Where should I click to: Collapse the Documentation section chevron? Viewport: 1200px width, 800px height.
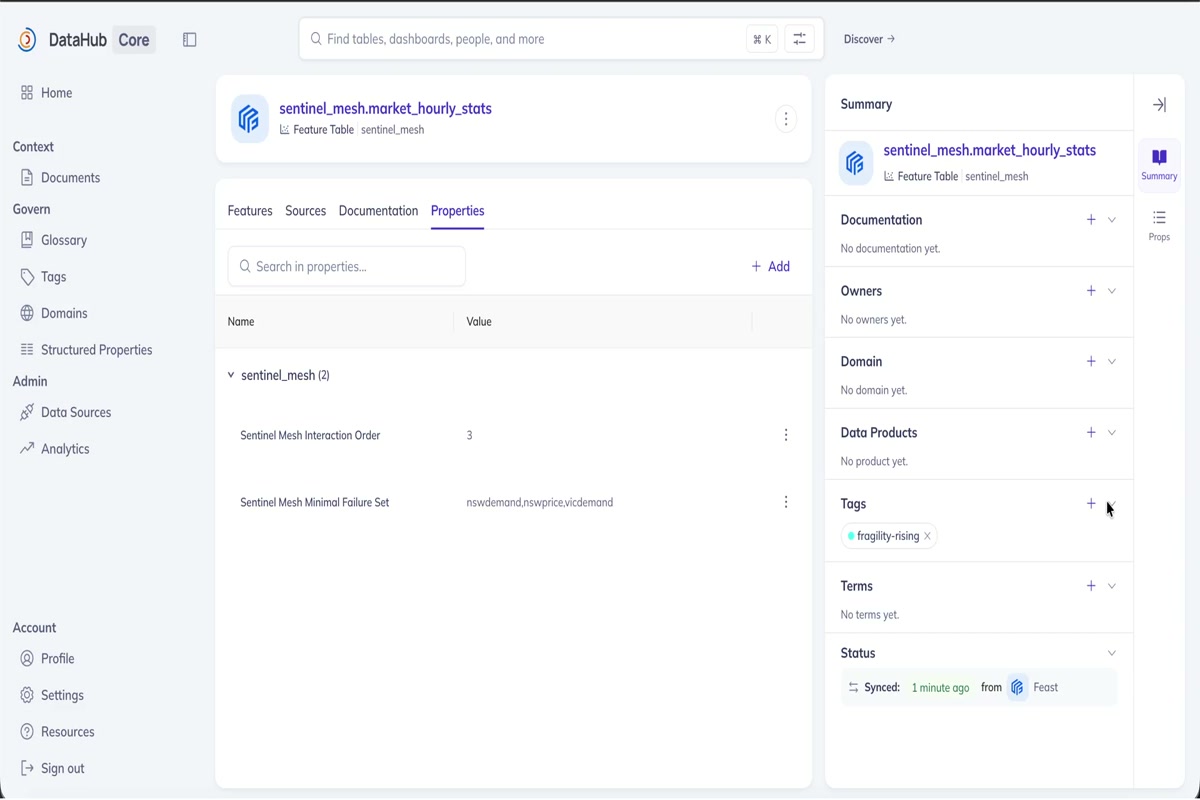pos(1112,220)
